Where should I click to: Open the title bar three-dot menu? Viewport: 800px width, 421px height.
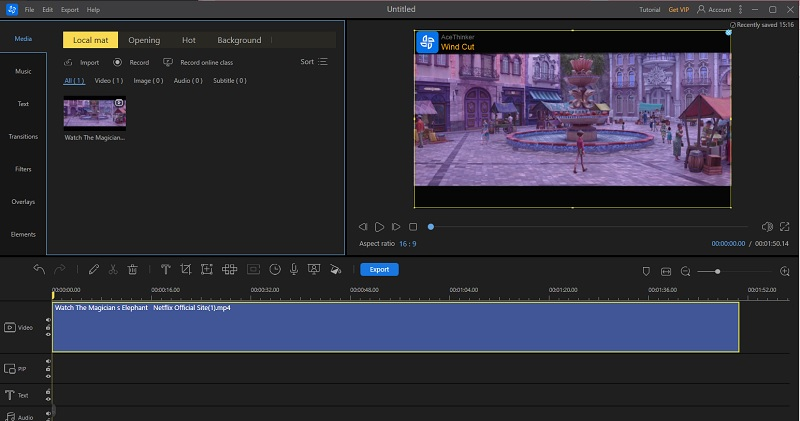[740, 9]
